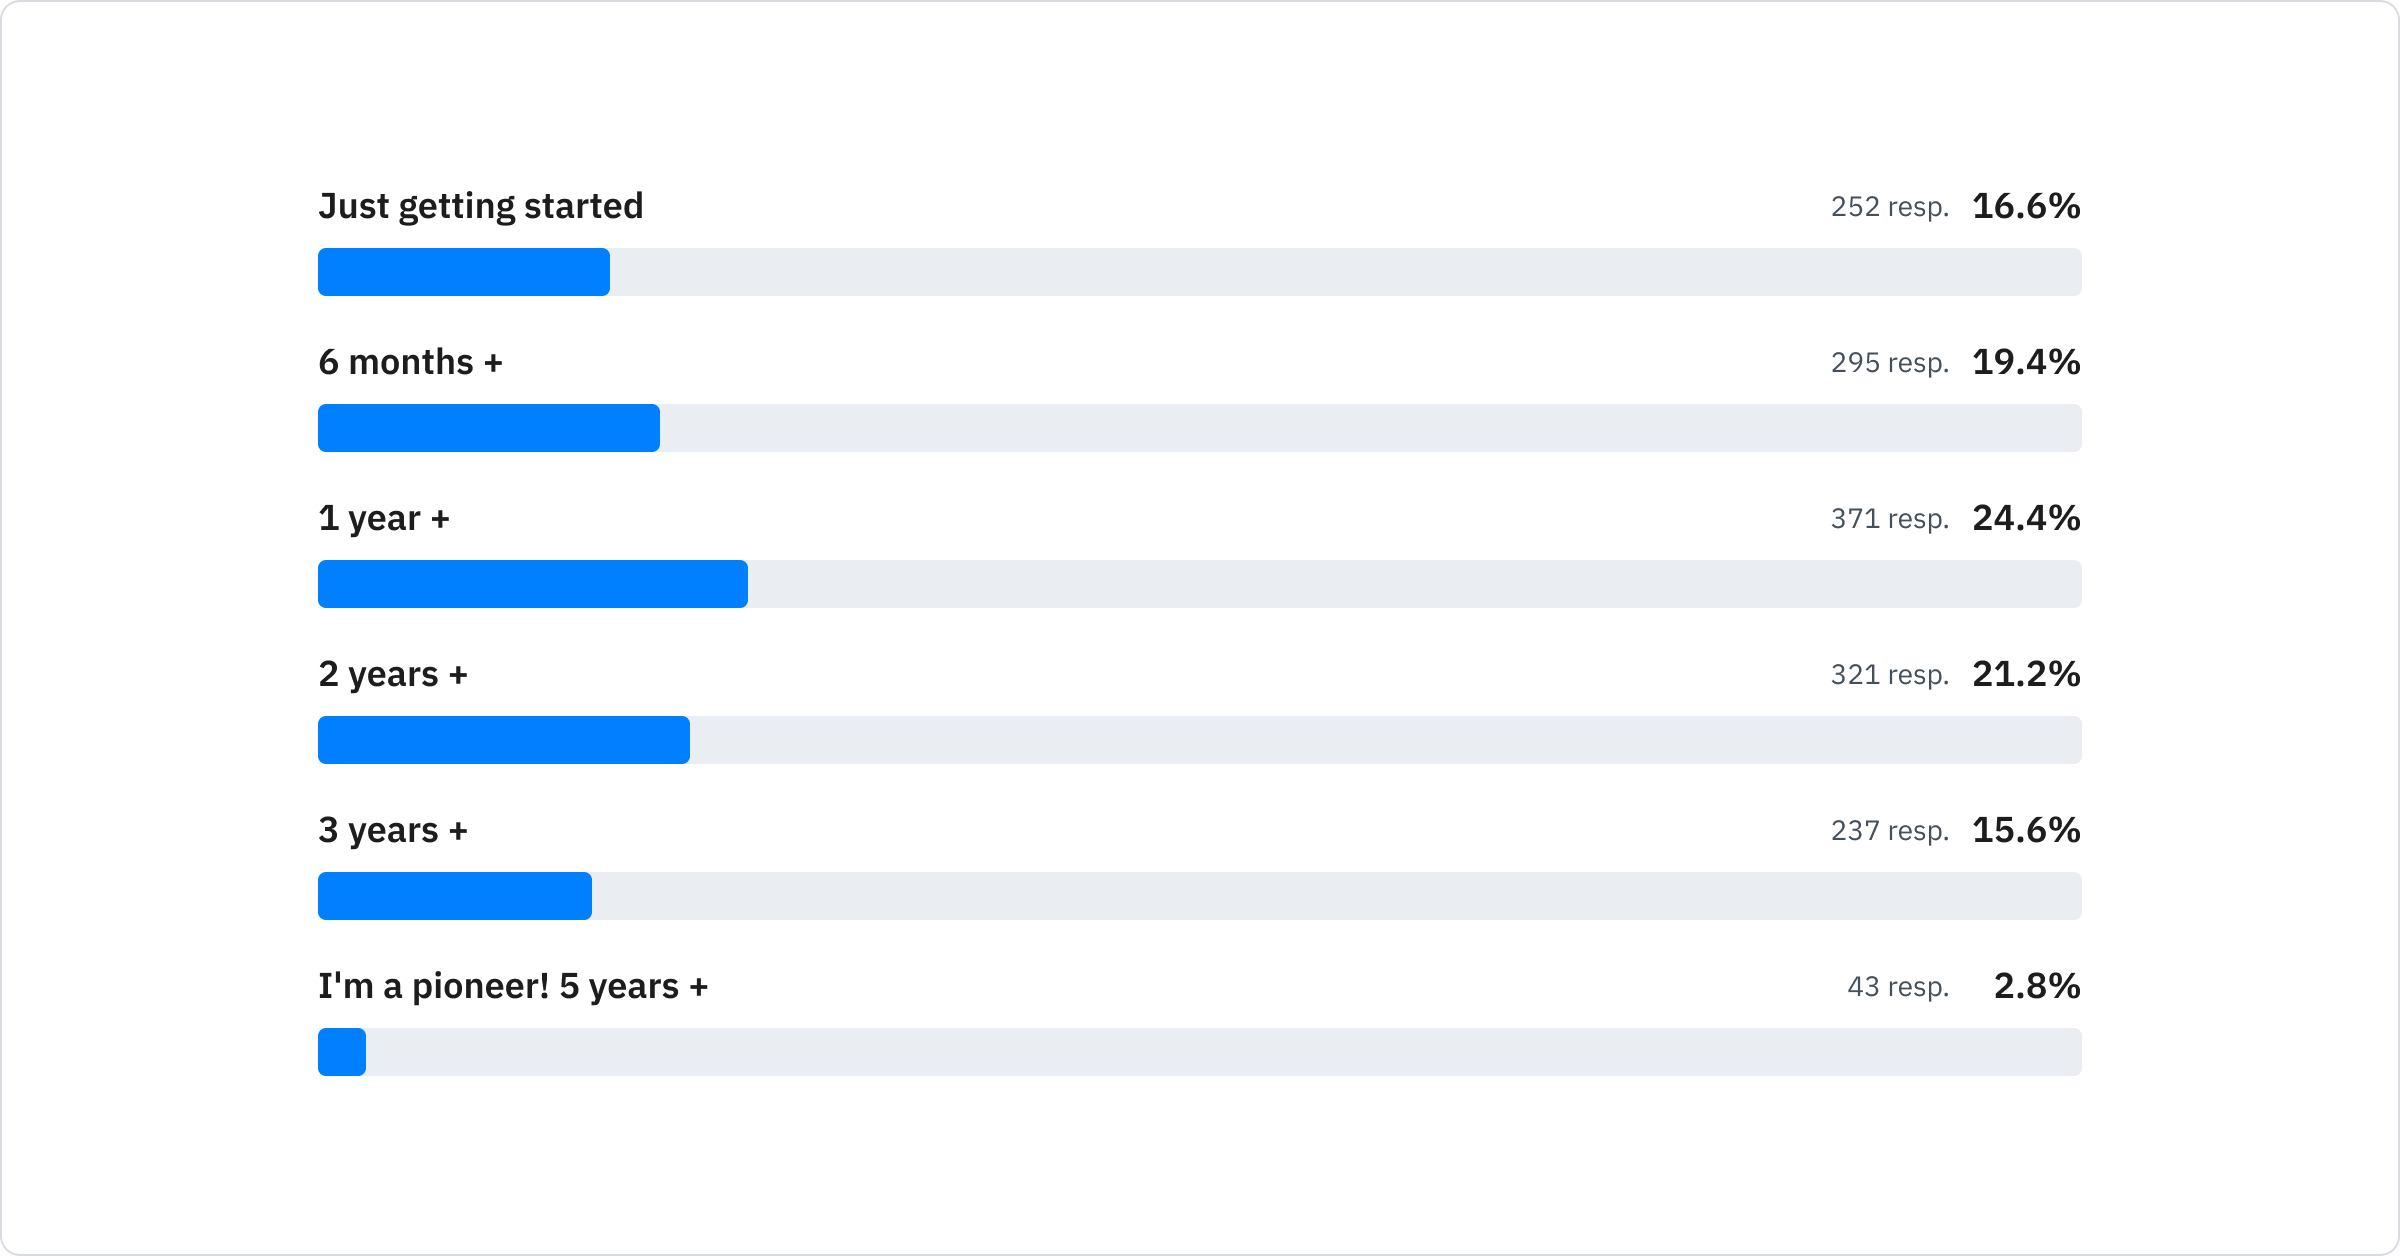Click the small blue bar for pioneer option
The width and height of the screenshot is (2400, 1256).
pos(342,1052)
